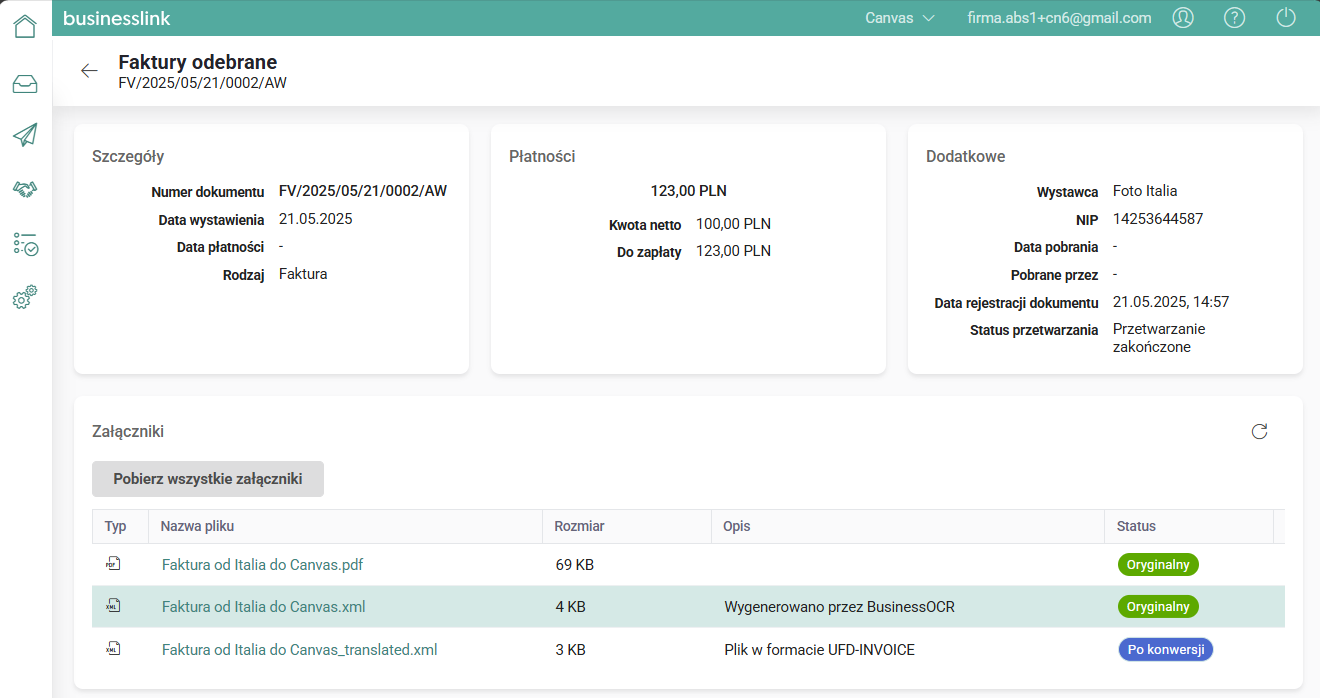Click the NIP number 14253644587

pyautogui.click(x=1158, y=219)
